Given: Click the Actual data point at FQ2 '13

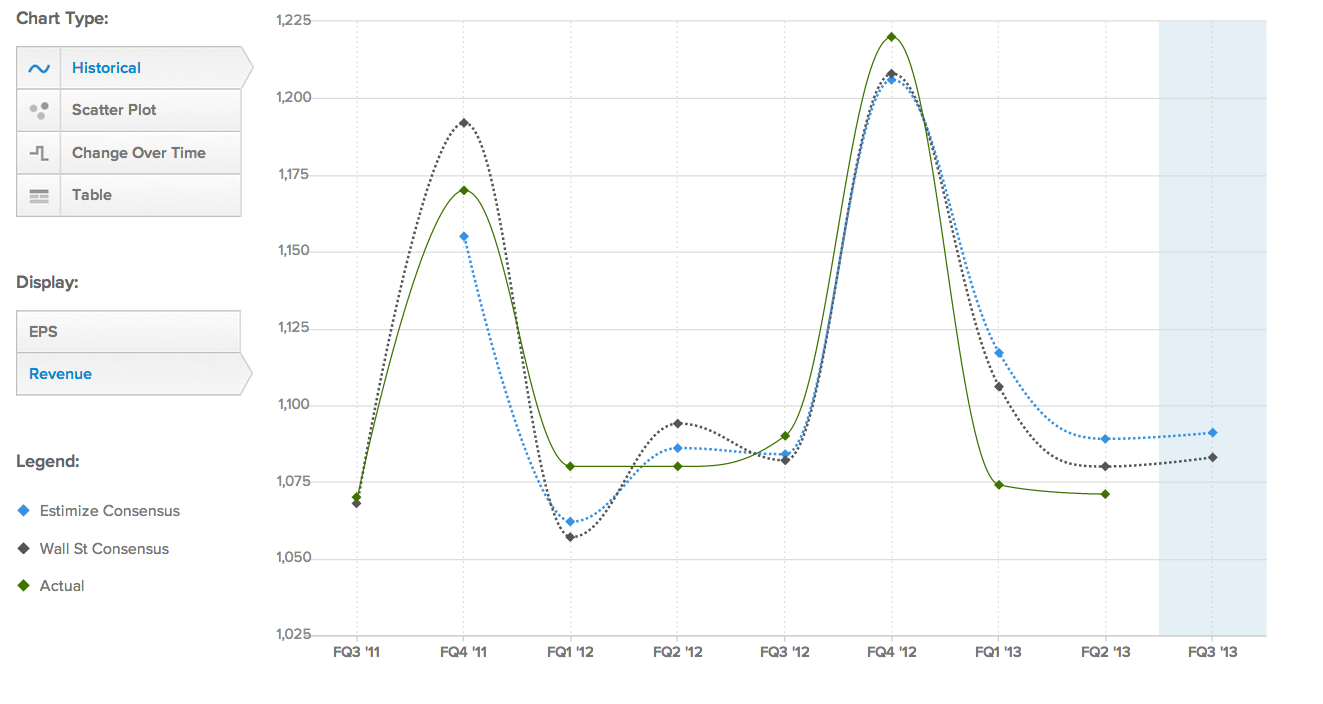Looking at the screenshot, I should coord(1105,494).
